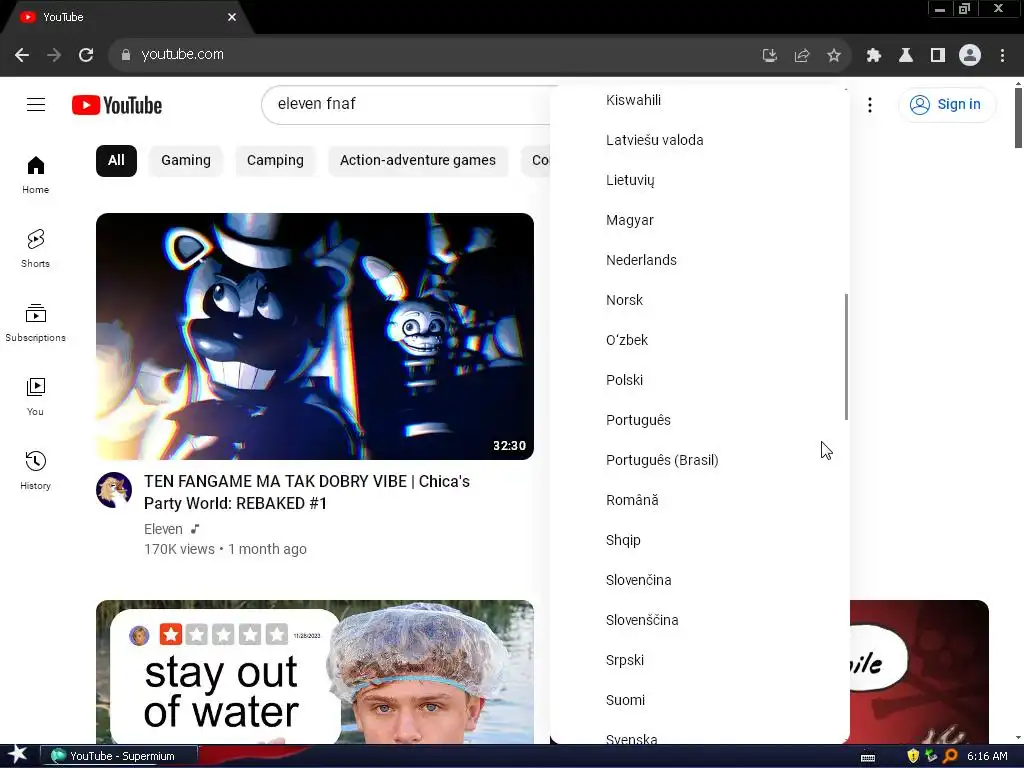The image size is (1024, 768).
Task: Reload the page
Action: point(86,55)
